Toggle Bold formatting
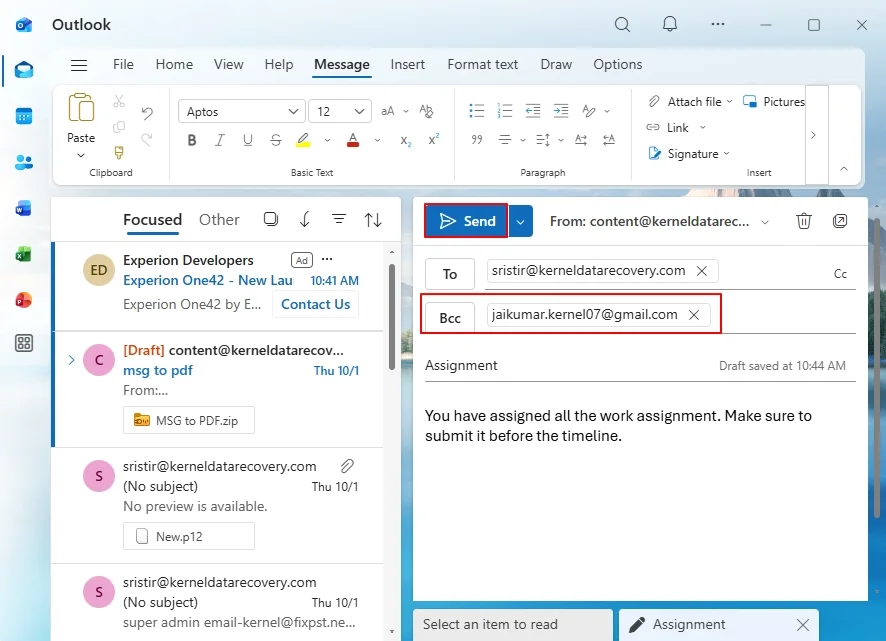Viewport: 886px width, 641px height. coord(192,140)
